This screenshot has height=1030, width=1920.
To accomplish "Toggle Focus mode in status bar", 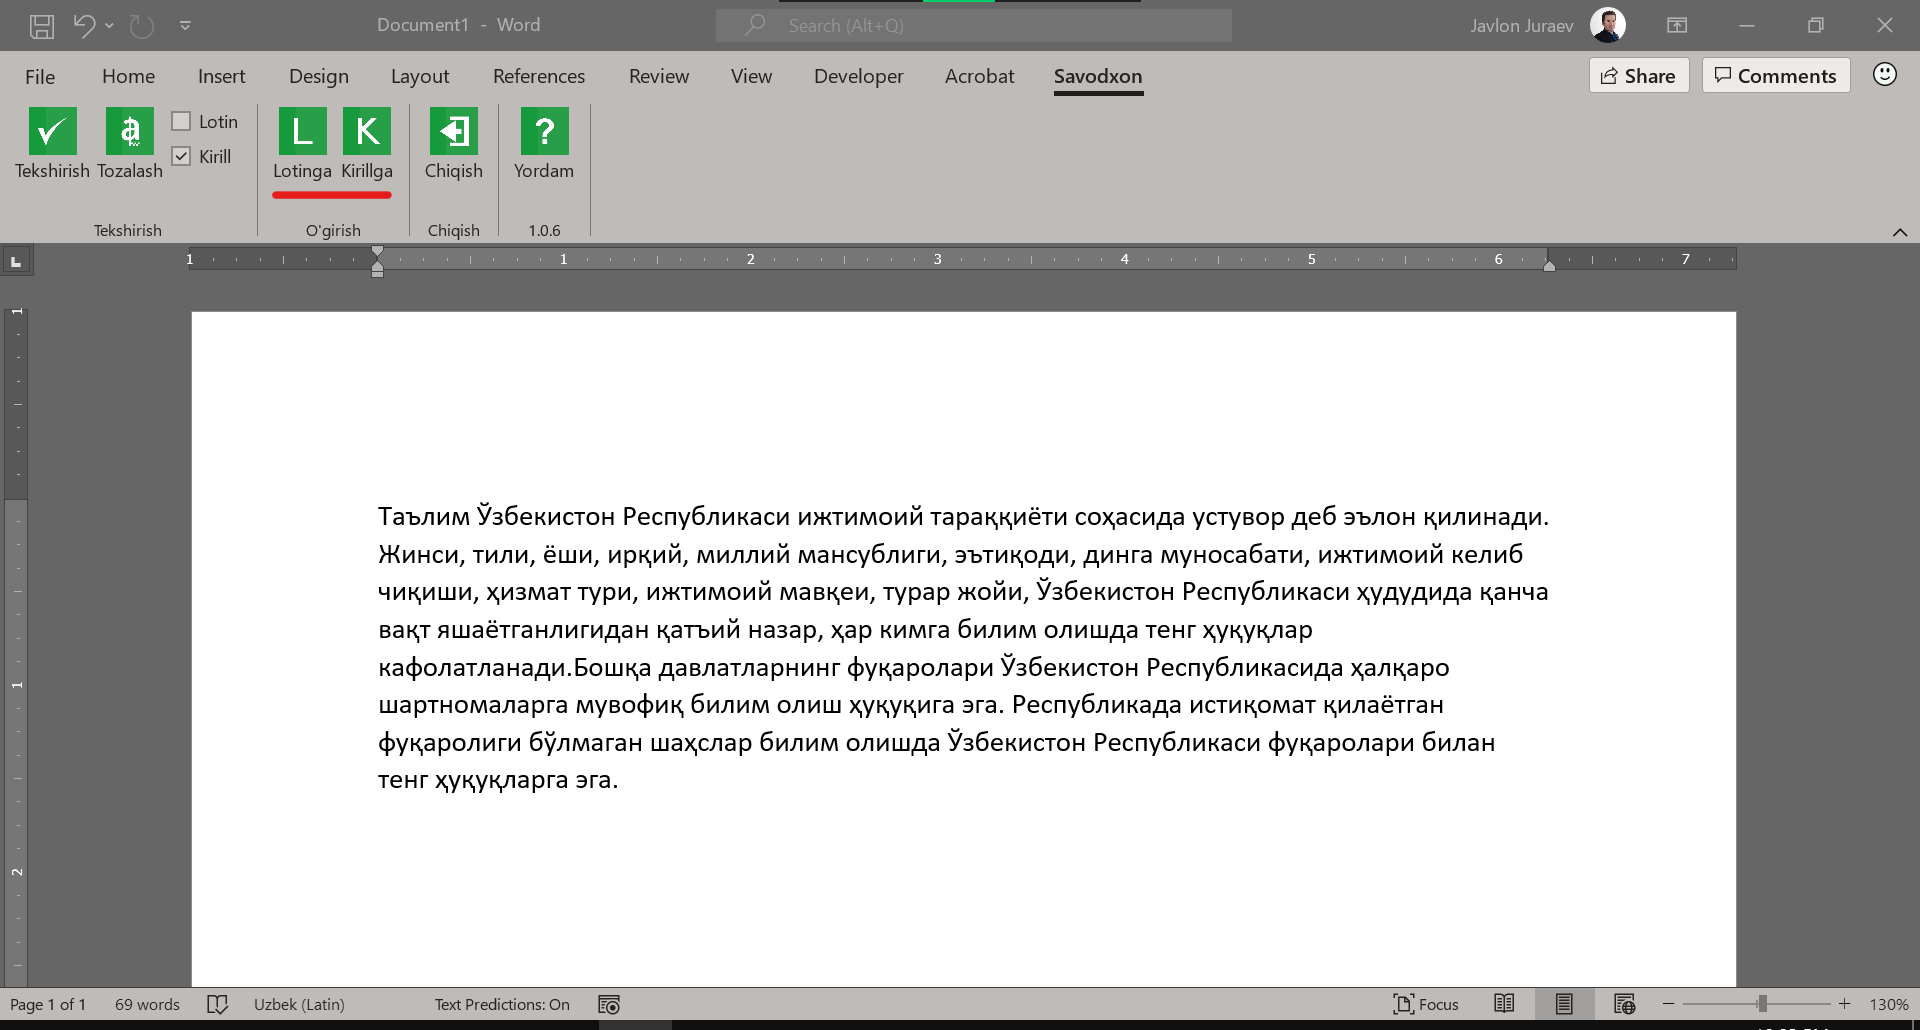I will click(x=1425, y=1004).
